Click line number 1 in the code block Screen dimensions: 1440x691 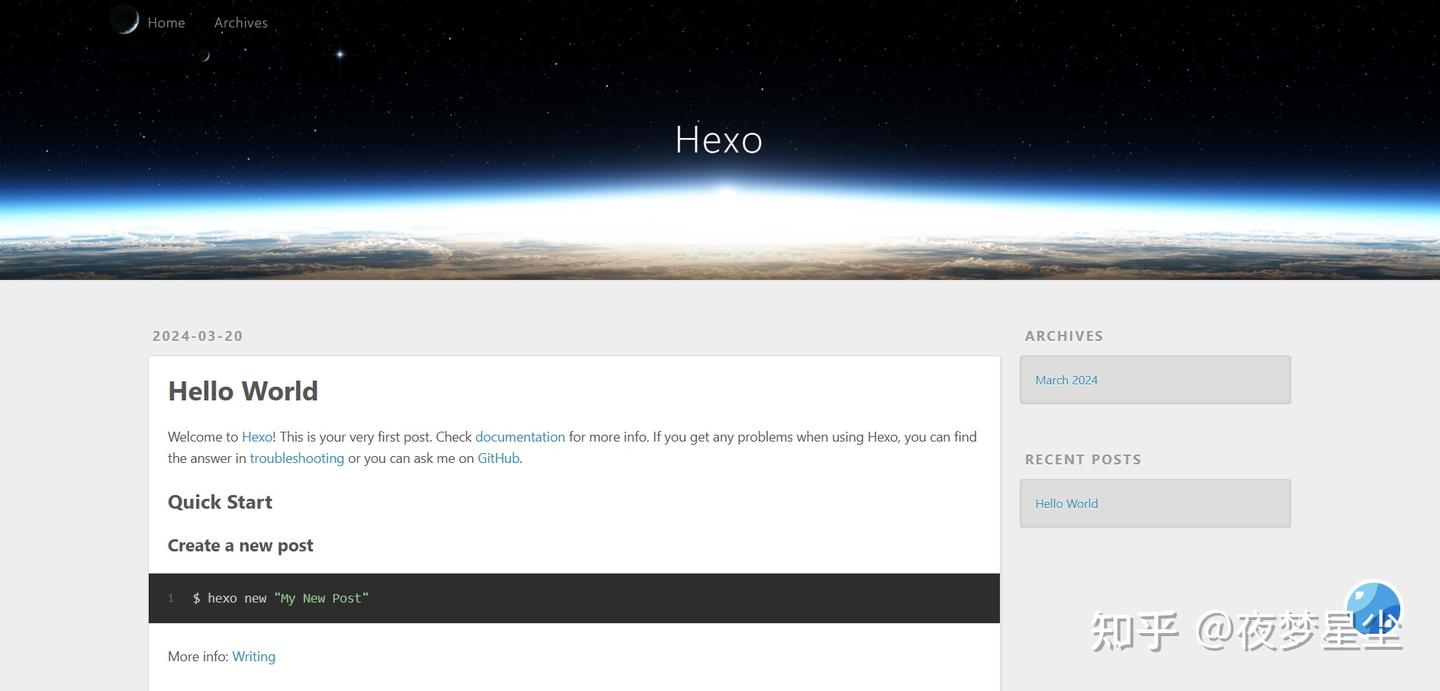pyautogui.click(x=170, y=597)
